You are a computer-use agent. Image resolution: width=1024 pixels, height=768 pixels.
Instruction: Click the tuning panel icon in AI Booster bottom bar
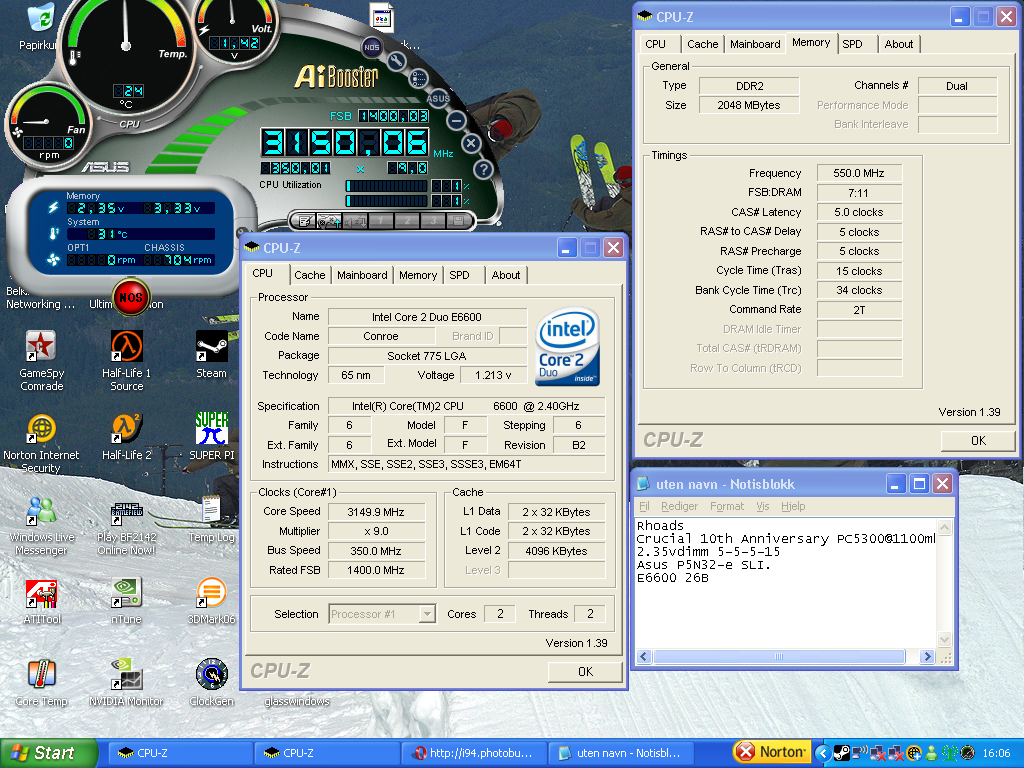coord(328,221)
